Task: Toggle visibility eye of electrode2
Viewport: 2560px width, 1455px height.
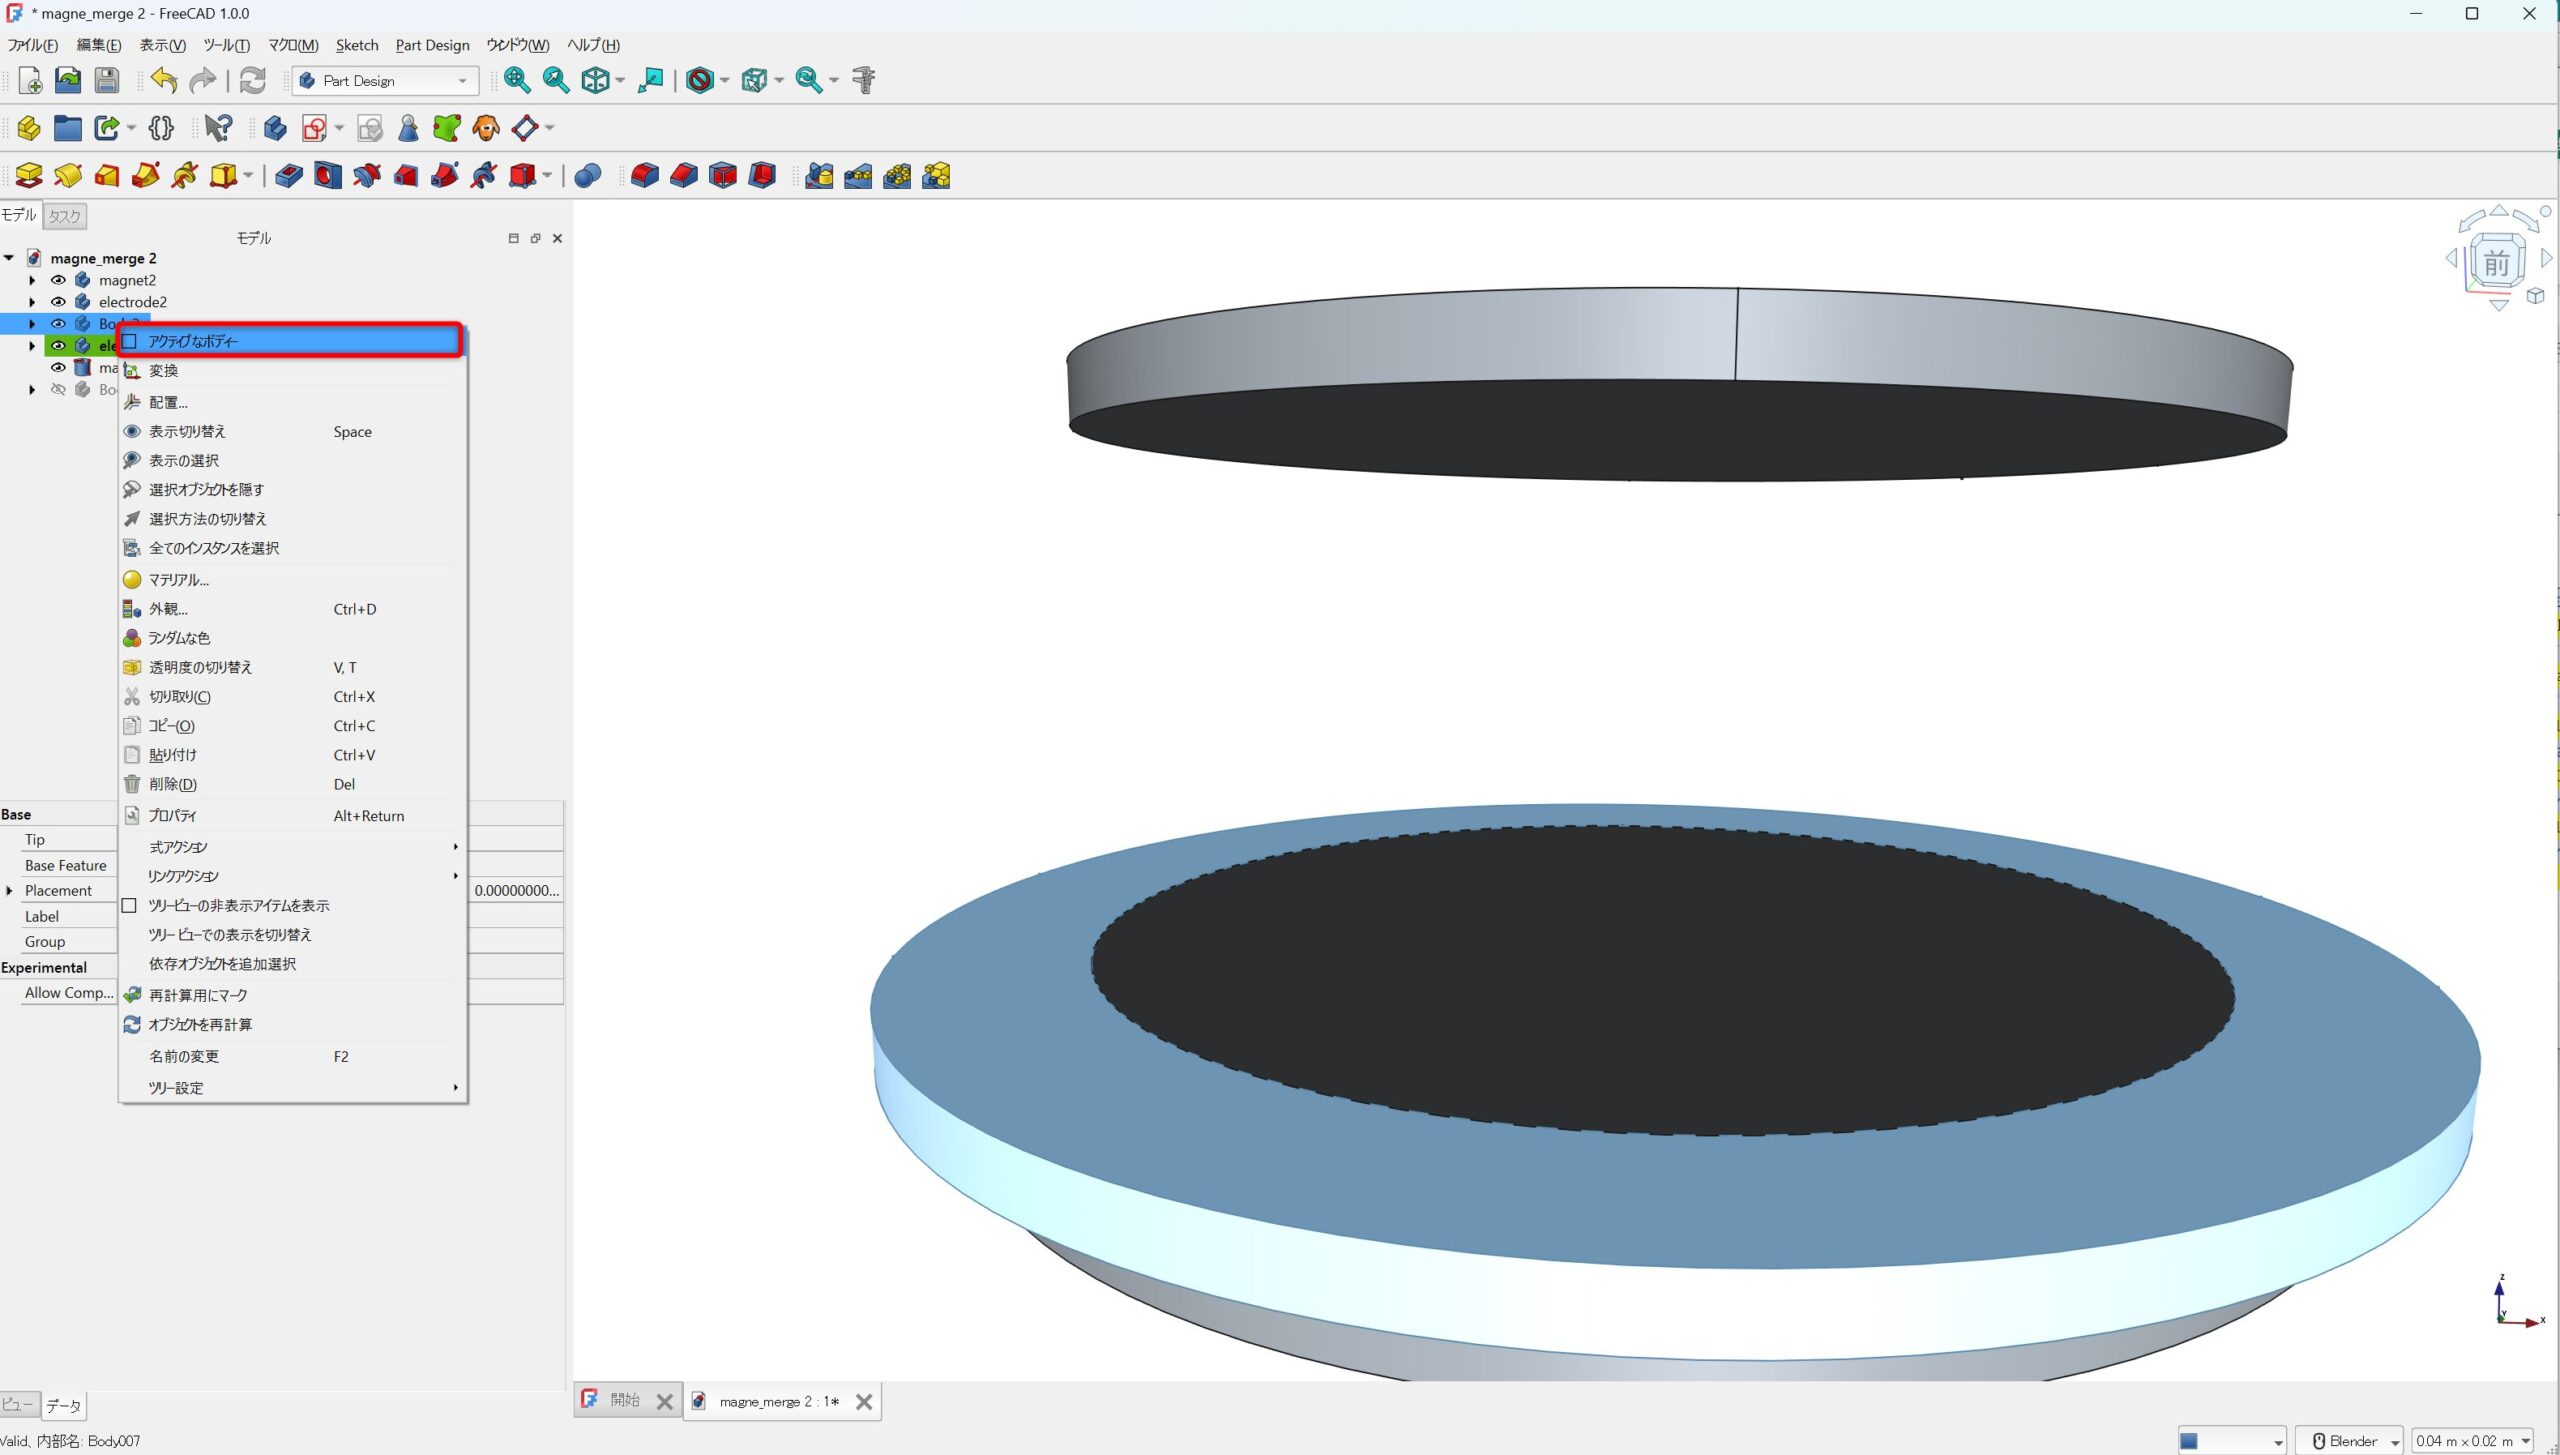Action: tap(58, 302)
